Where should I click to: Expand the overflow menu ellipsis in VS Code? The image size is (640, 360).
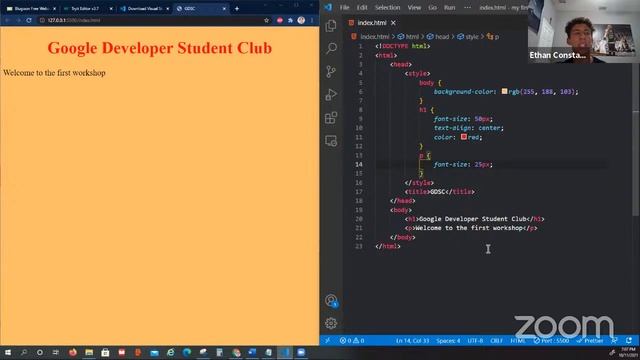467,7
